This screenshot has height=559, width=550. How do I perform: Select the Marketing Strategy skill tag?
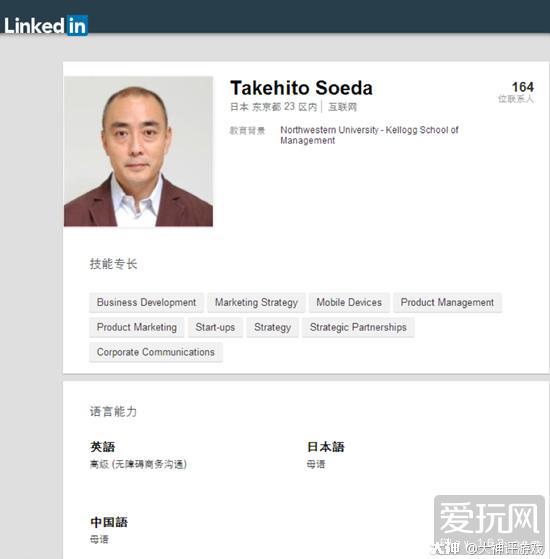click(256, 302)
